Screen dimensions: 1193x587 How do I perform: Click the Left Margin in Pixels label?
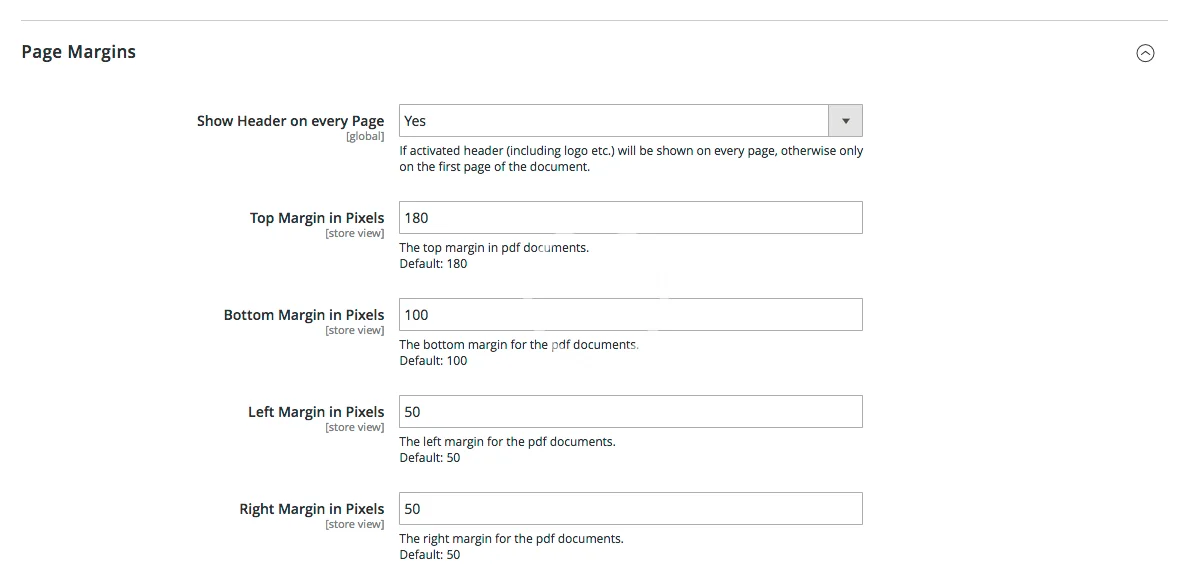[316, 412]
